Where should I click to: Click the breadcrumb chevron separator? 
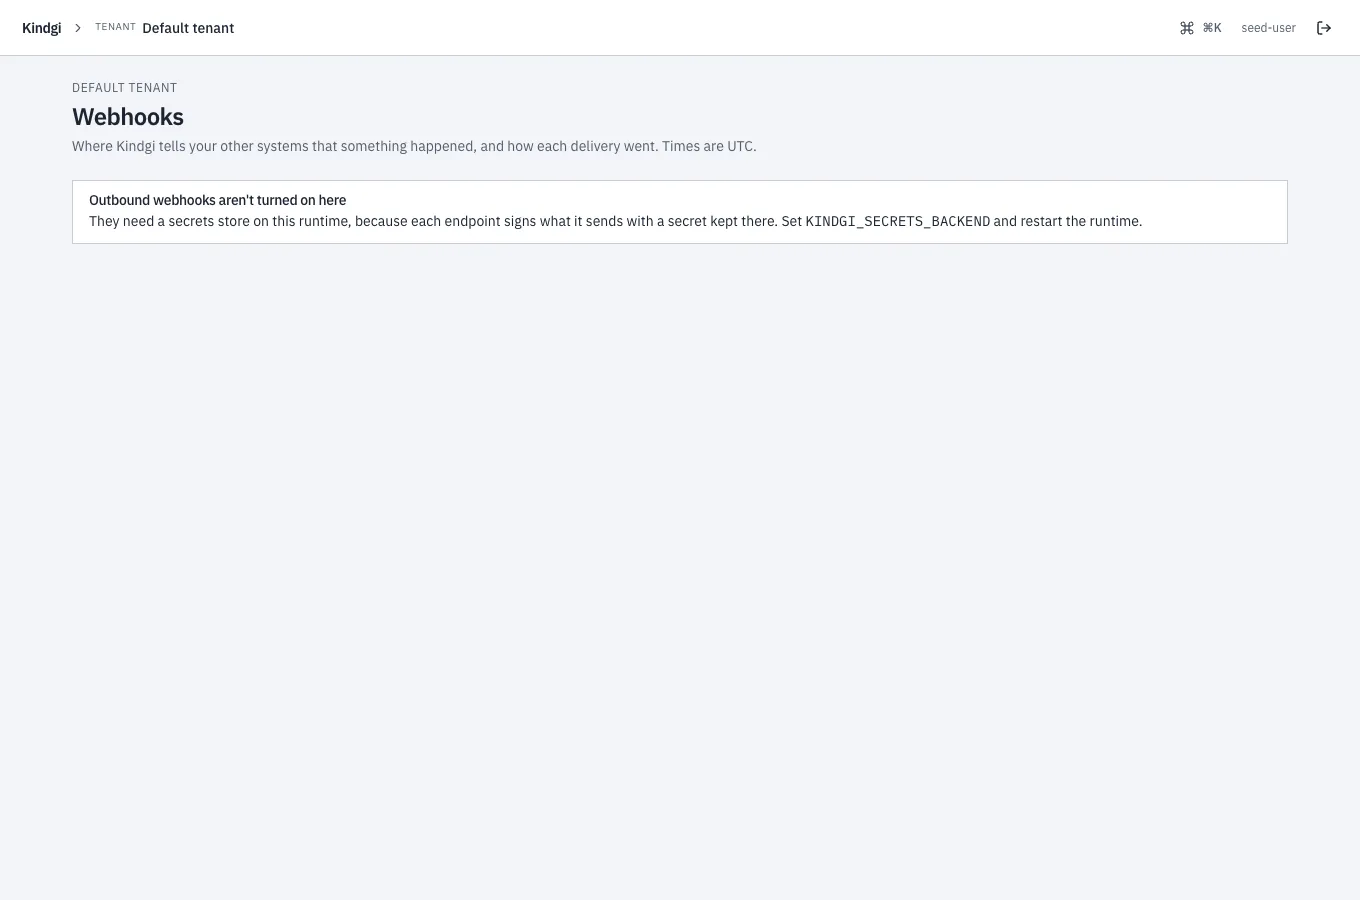[78, 28]
